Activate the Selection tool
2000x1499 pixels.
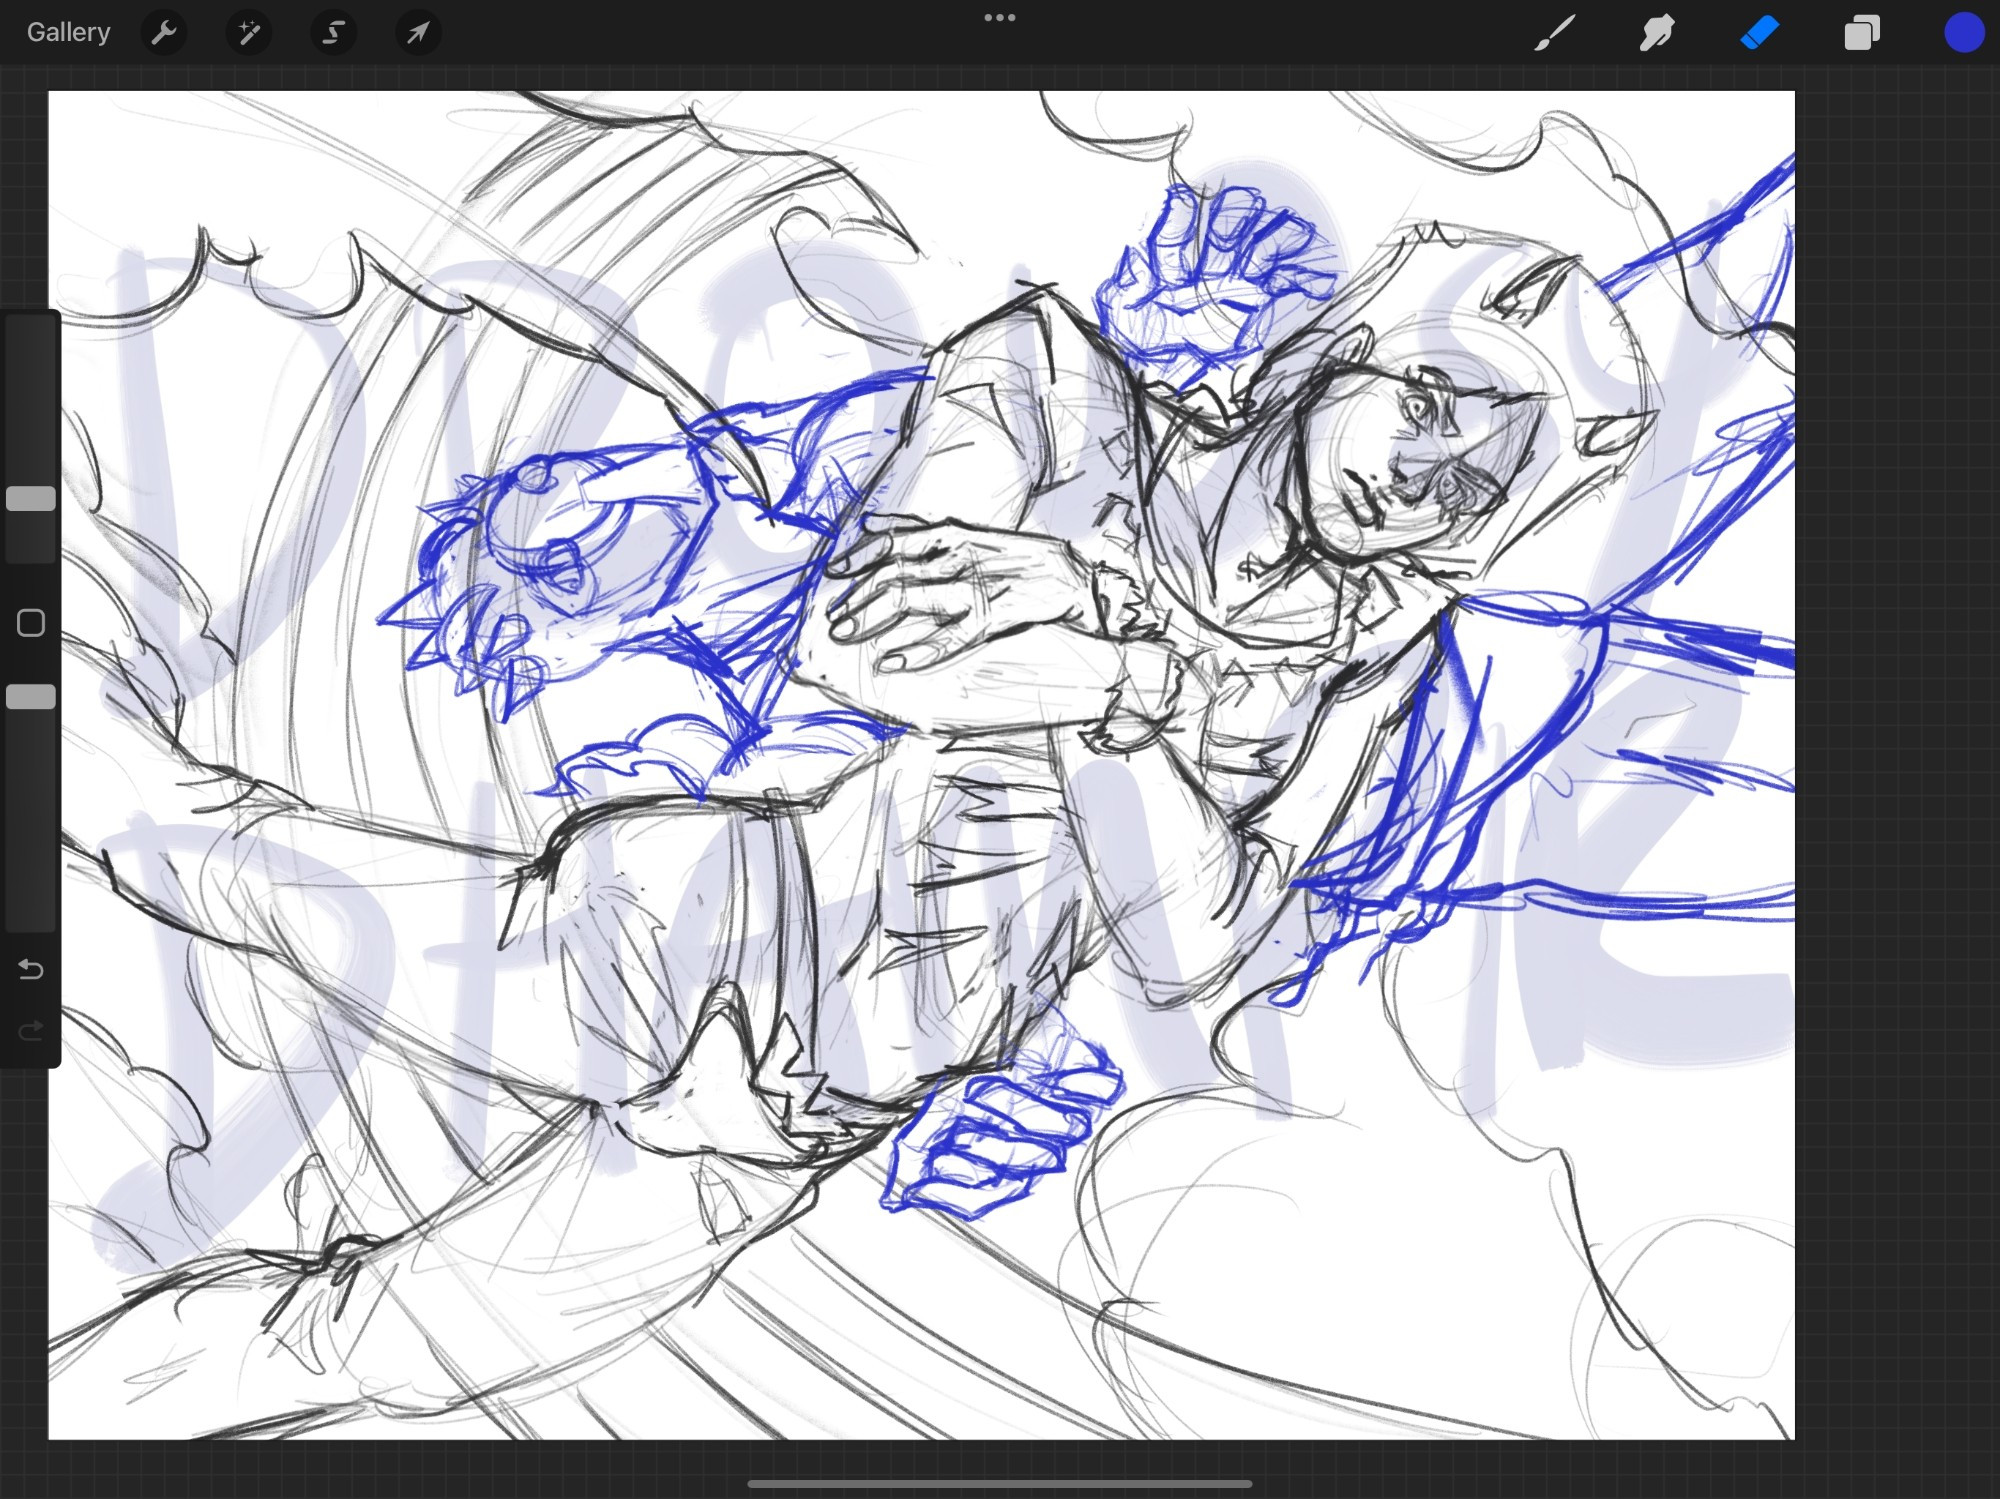[x=333, y=33]
